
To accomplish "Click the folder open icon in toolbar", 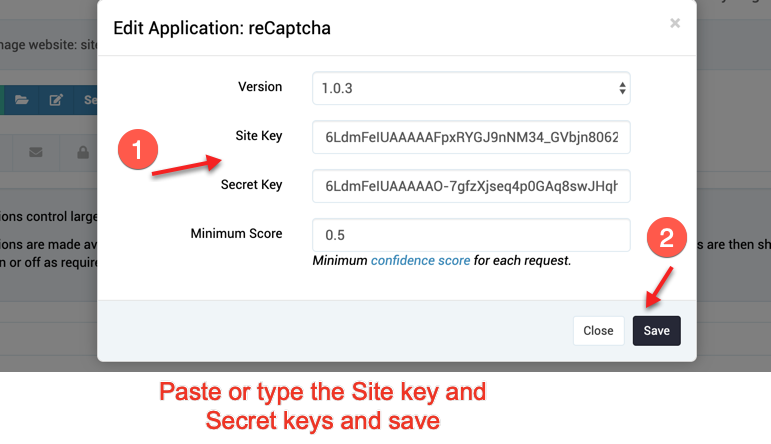I will coord(21,100).
